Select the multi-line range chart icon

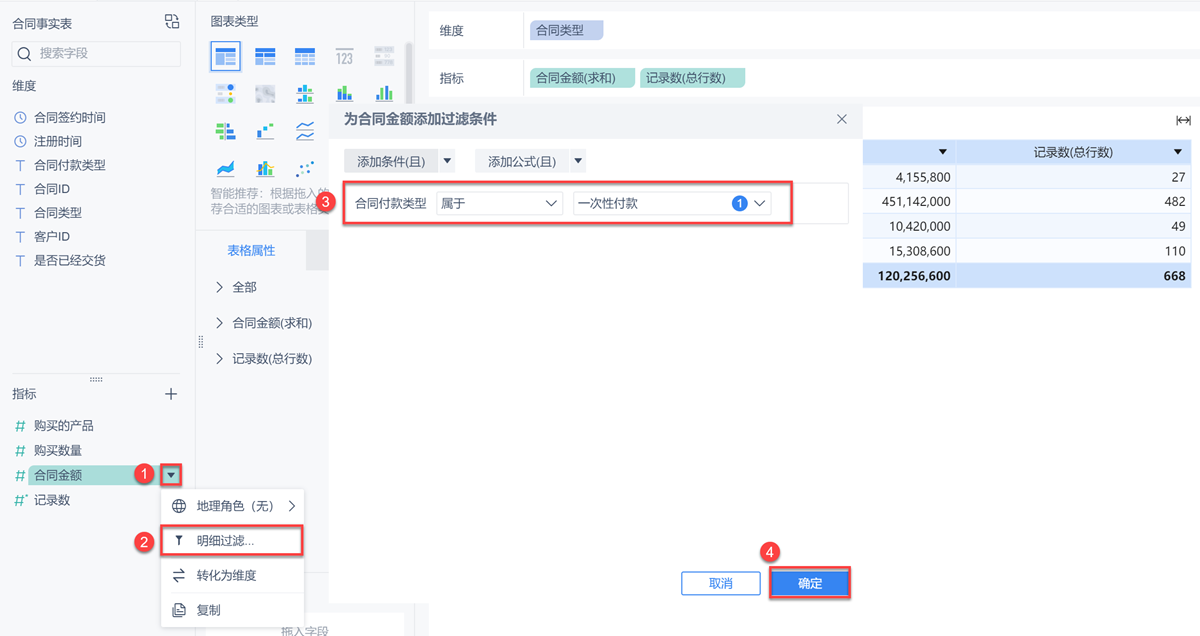305,131
